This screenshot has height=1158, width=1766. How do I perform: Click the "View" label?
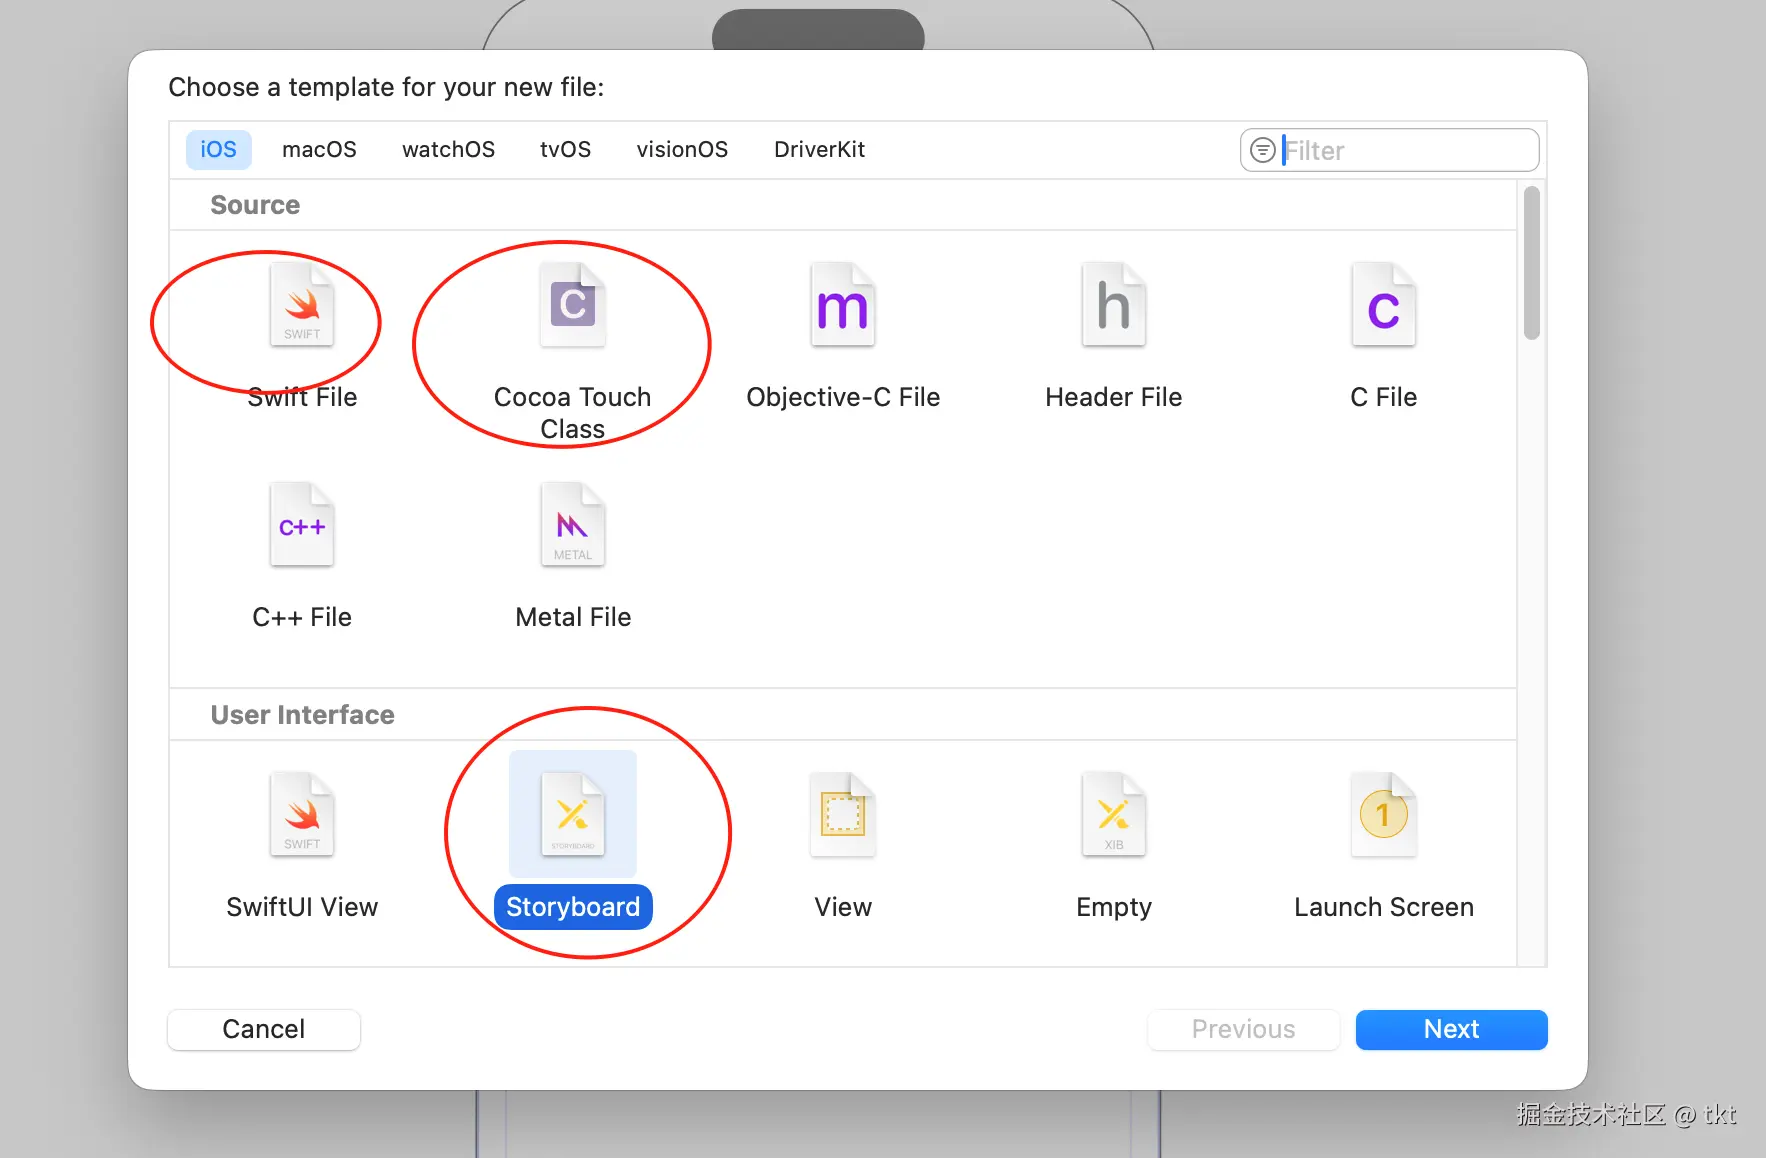click(843, 907)
